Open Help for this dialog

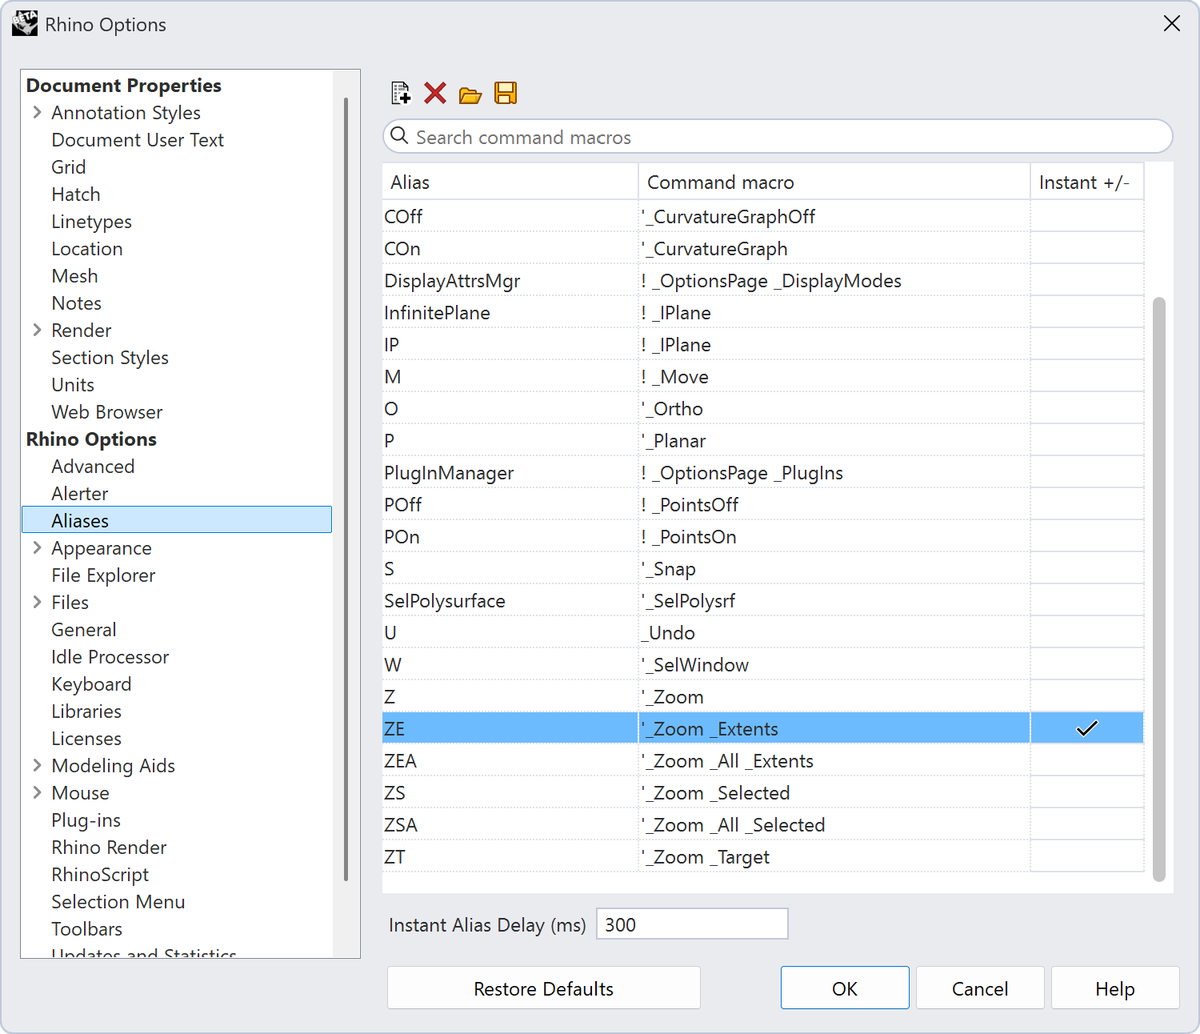[1115, 989]
